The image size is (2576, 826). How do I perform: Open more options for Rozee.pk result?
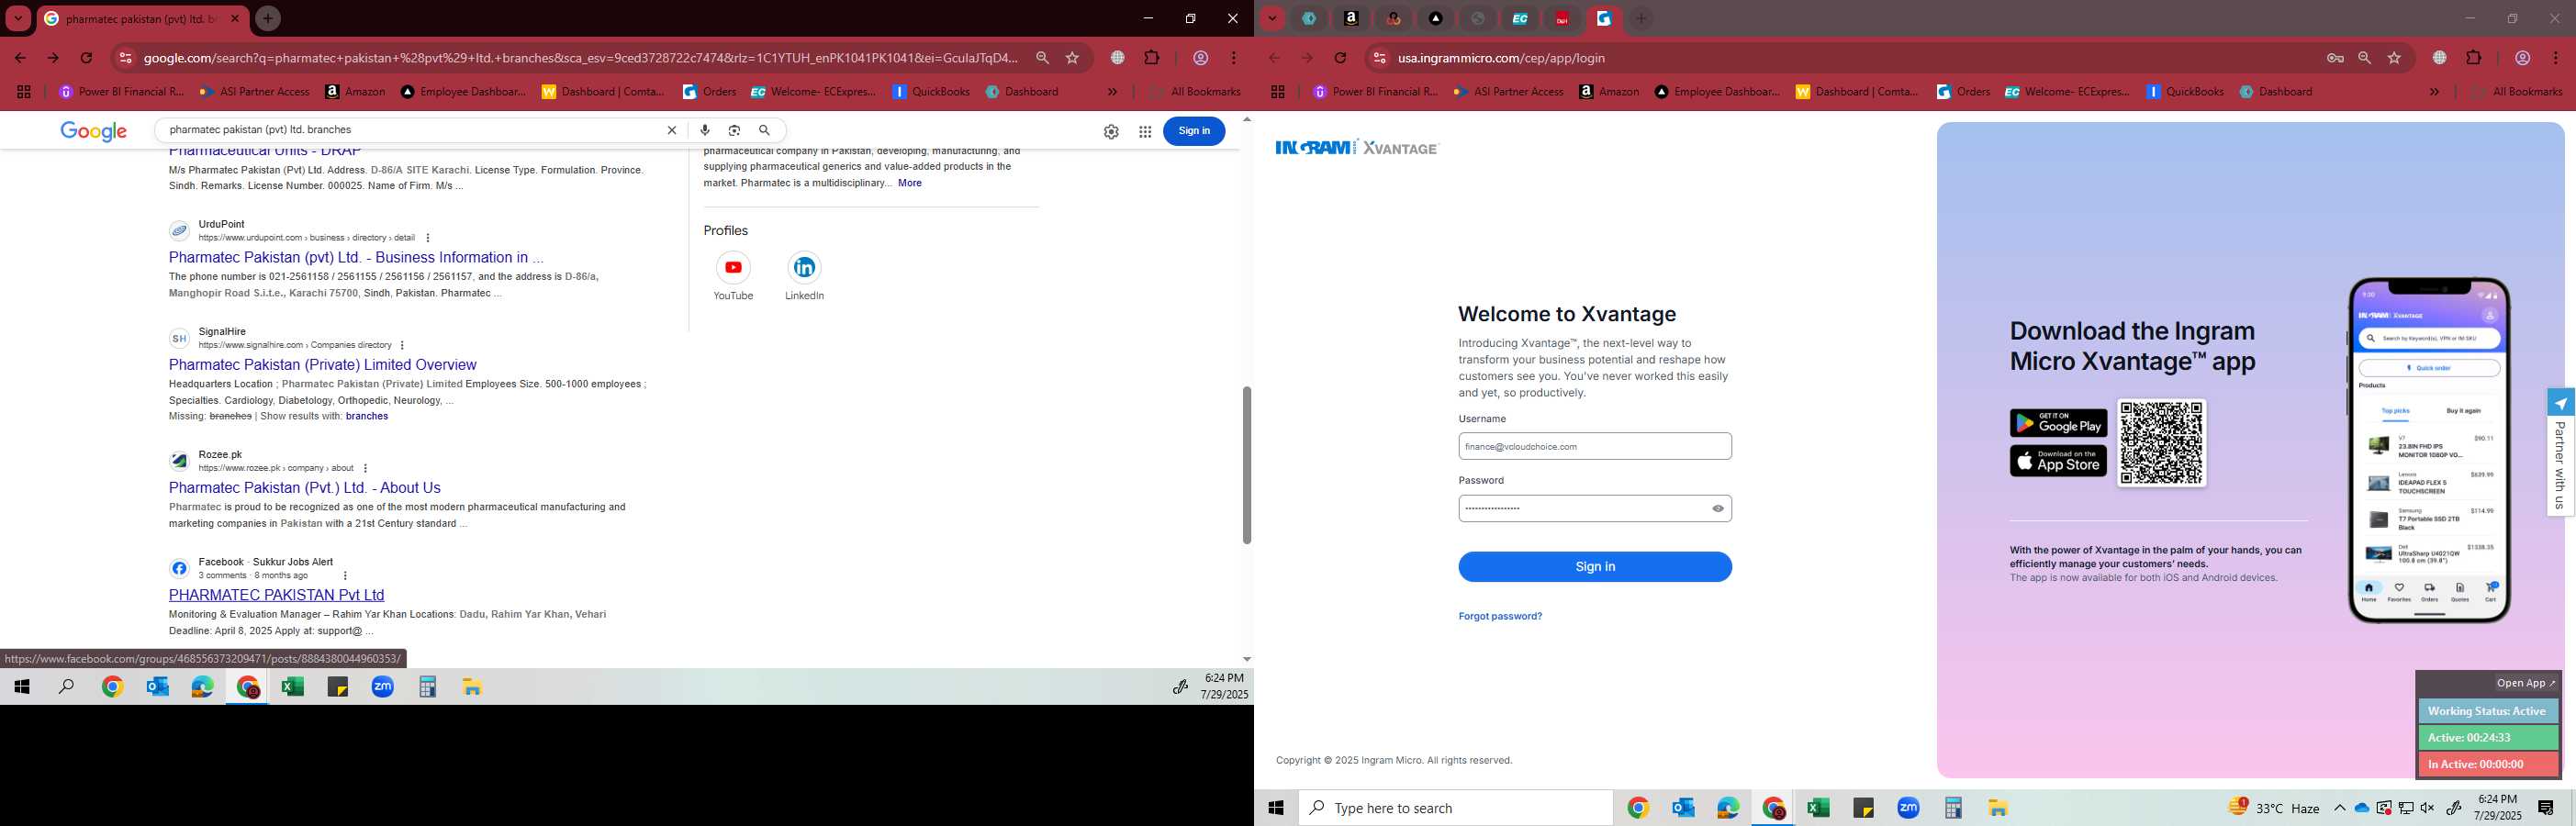coord(365,468)
